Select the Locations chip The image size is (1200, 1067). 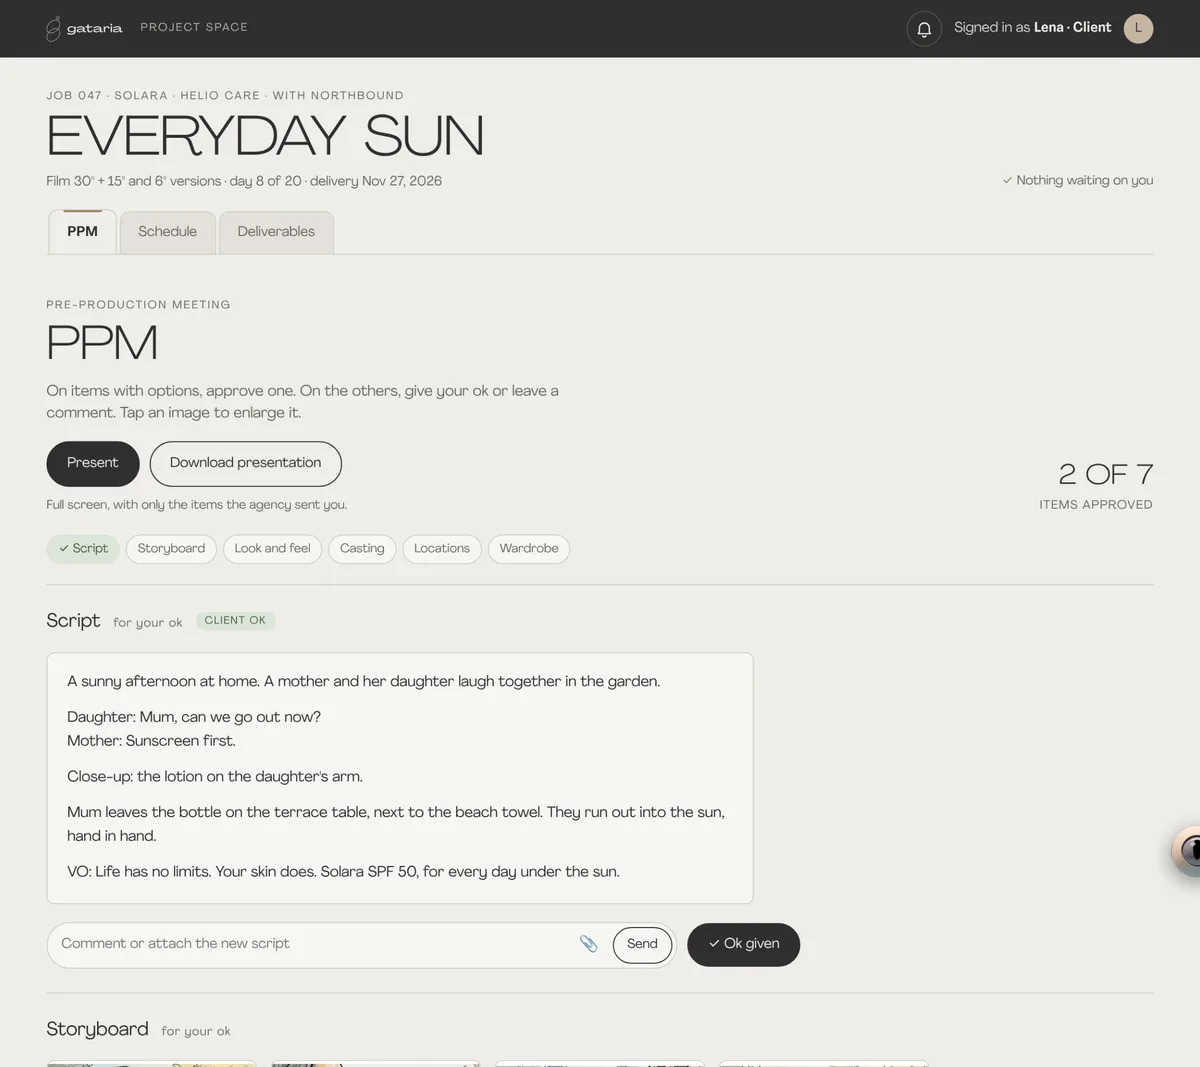click(x=442, y=549)
